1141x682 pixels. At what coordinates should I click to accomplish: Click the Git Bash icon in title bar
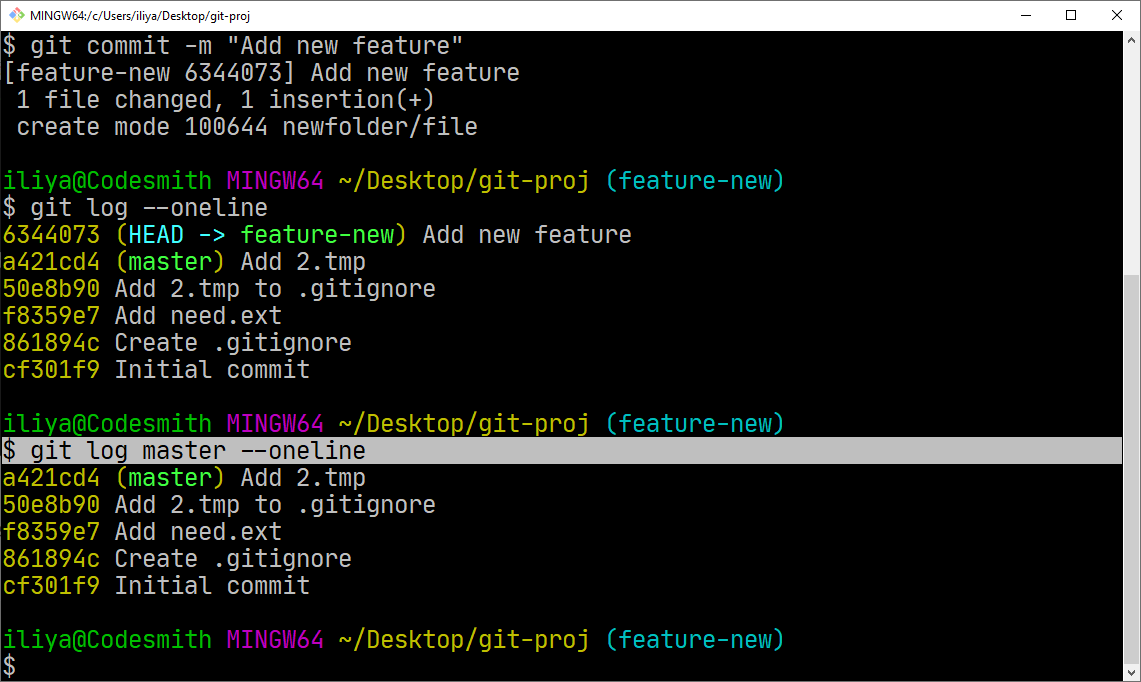(x=16, y=15)
